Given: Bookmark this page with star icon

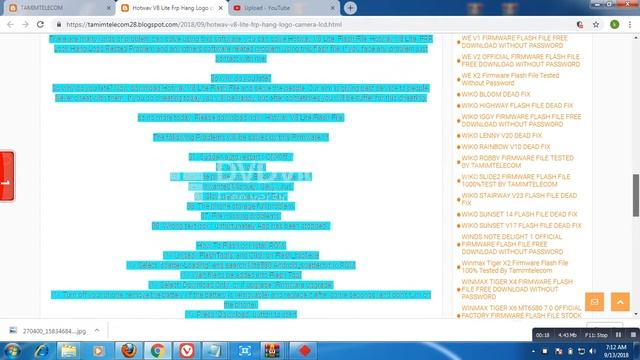Looking at the screenshot, I should coord(596,24).
